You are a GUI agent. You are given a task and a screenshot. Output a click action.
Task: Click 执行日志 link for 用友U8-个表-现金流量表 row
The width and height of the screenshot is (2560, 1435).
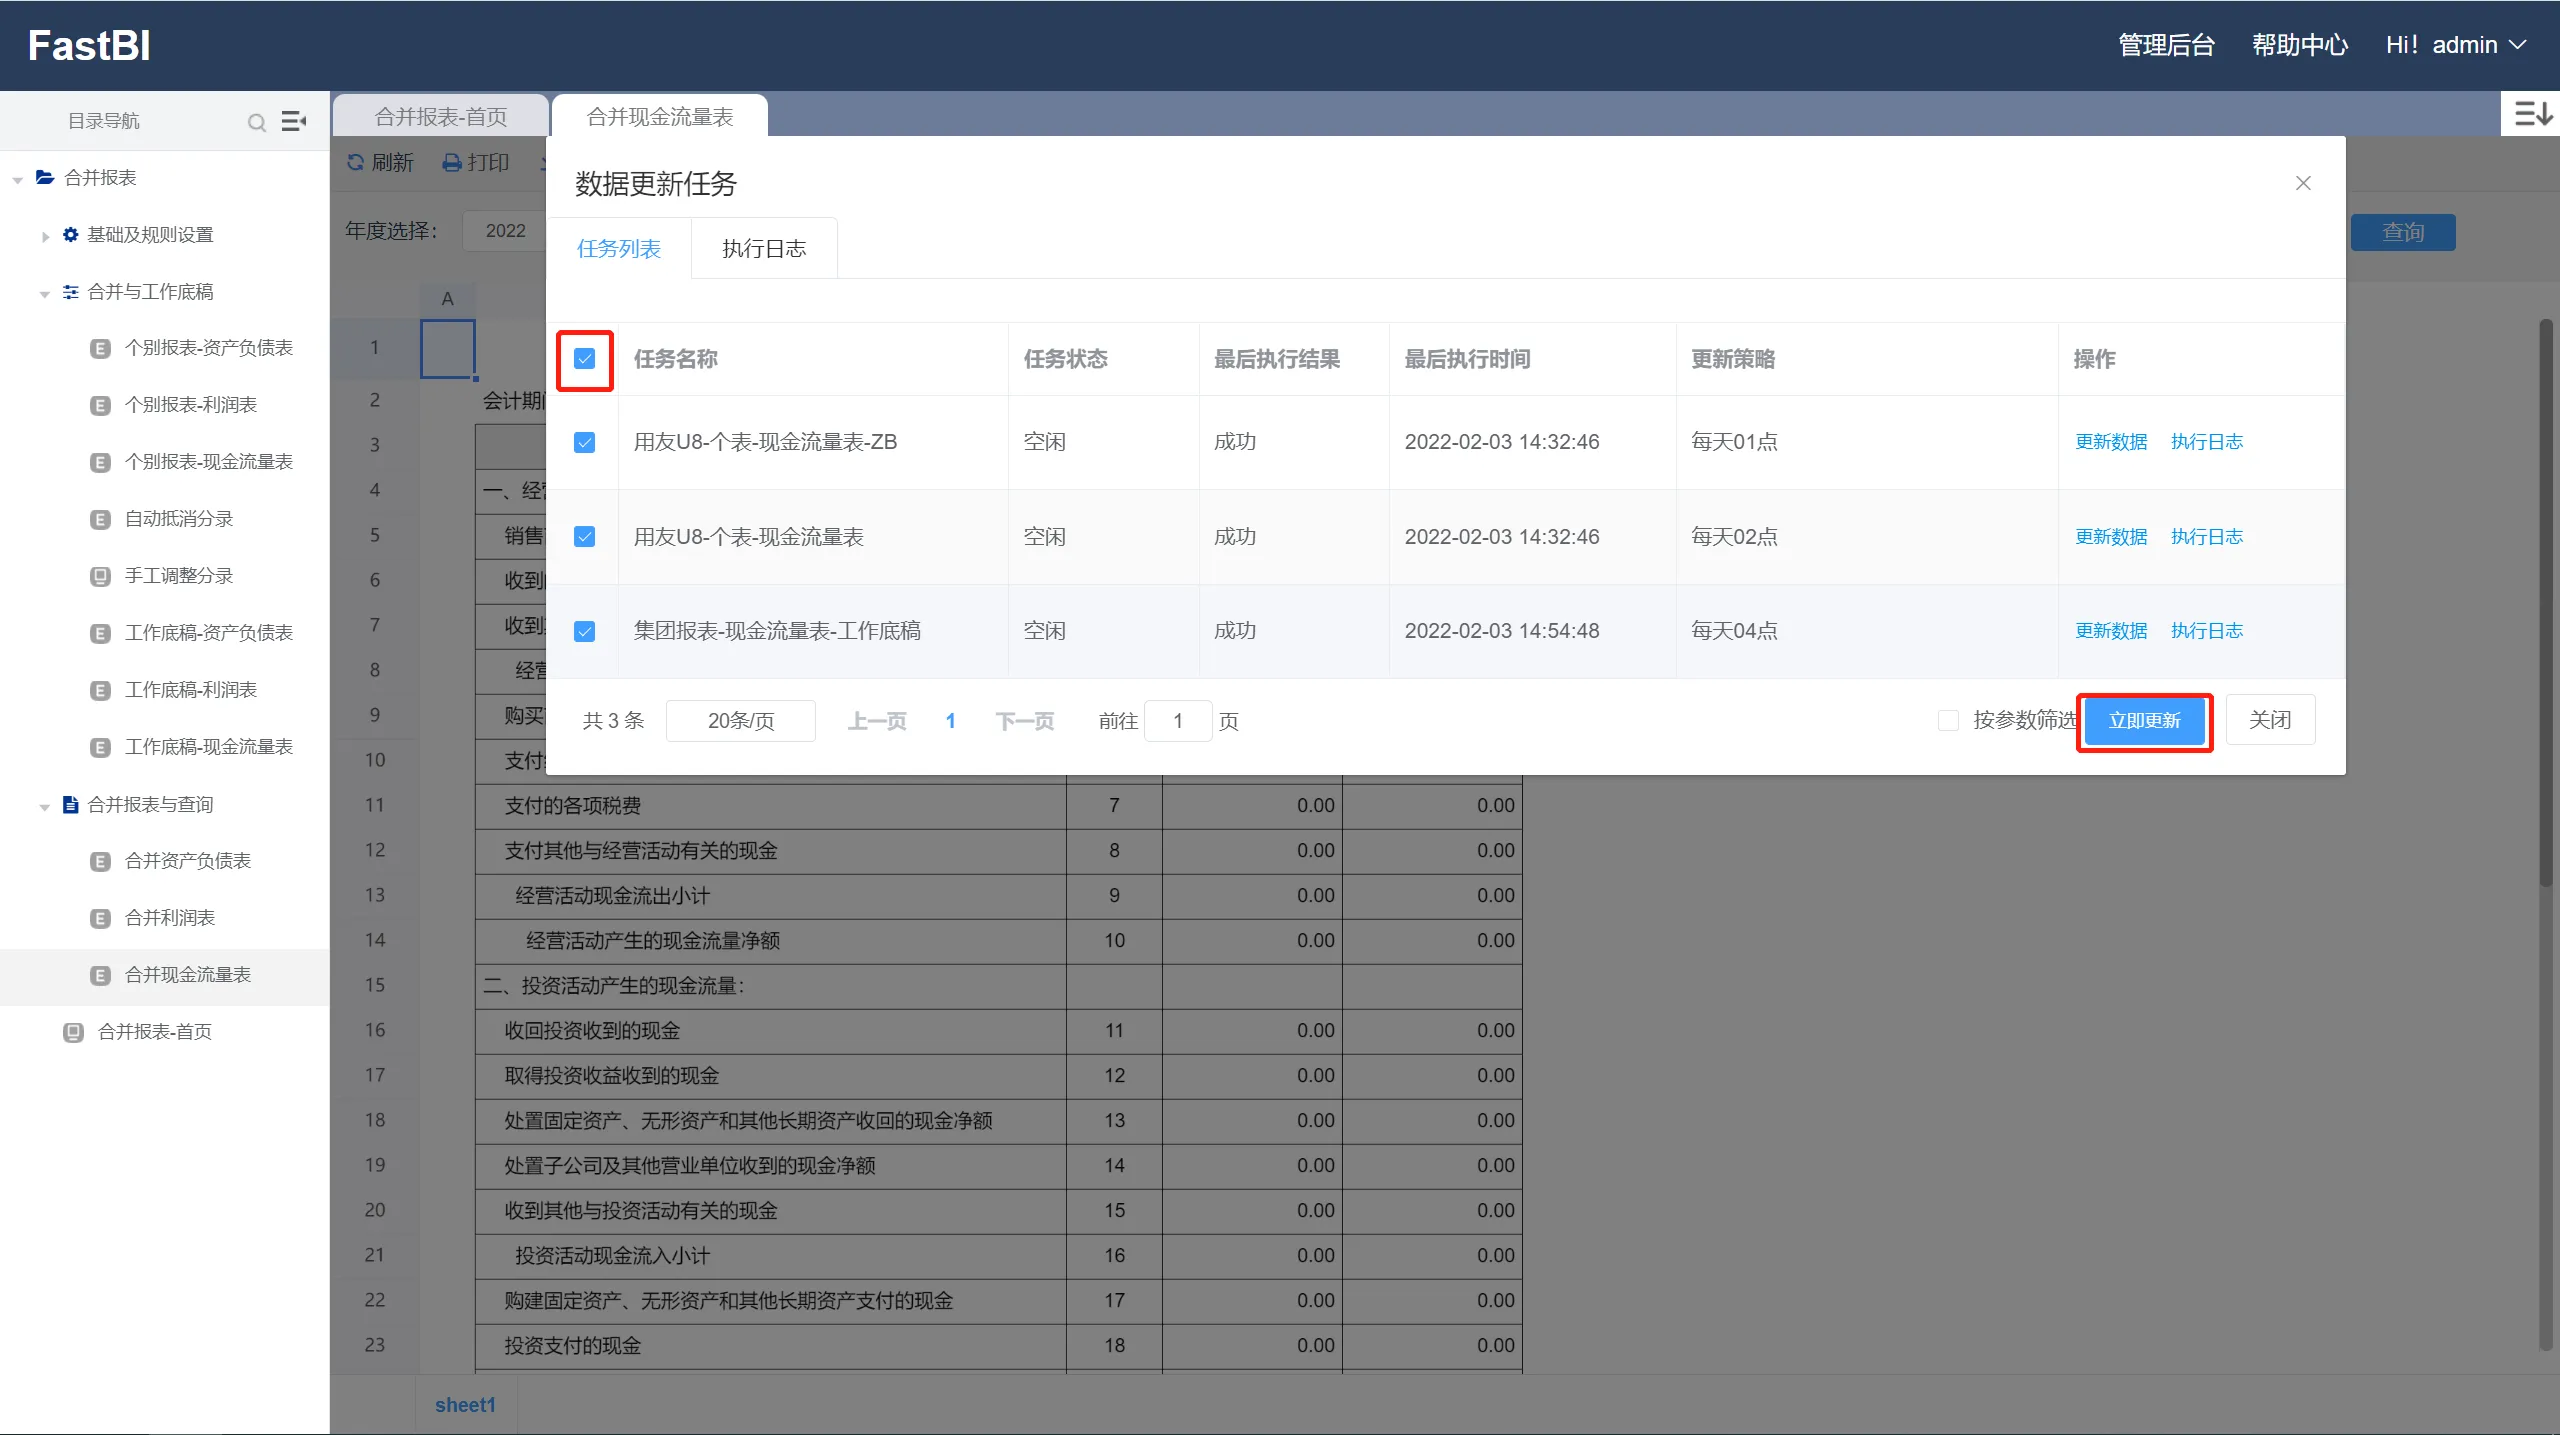pyautogui.click(x=2207, y=537)
